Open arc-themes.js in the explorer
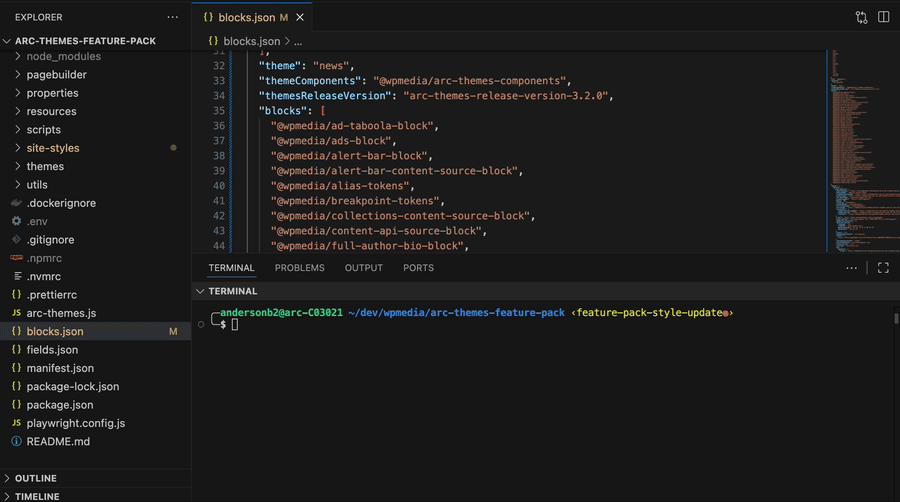 (61, 313)
